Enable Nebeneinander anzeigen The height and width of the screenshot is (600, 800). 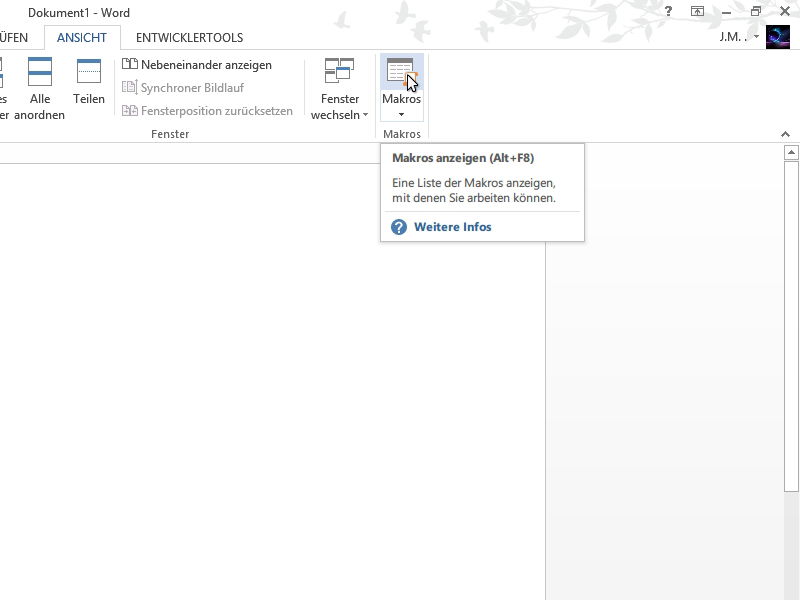pyautogui.click(x=197, y=65)
